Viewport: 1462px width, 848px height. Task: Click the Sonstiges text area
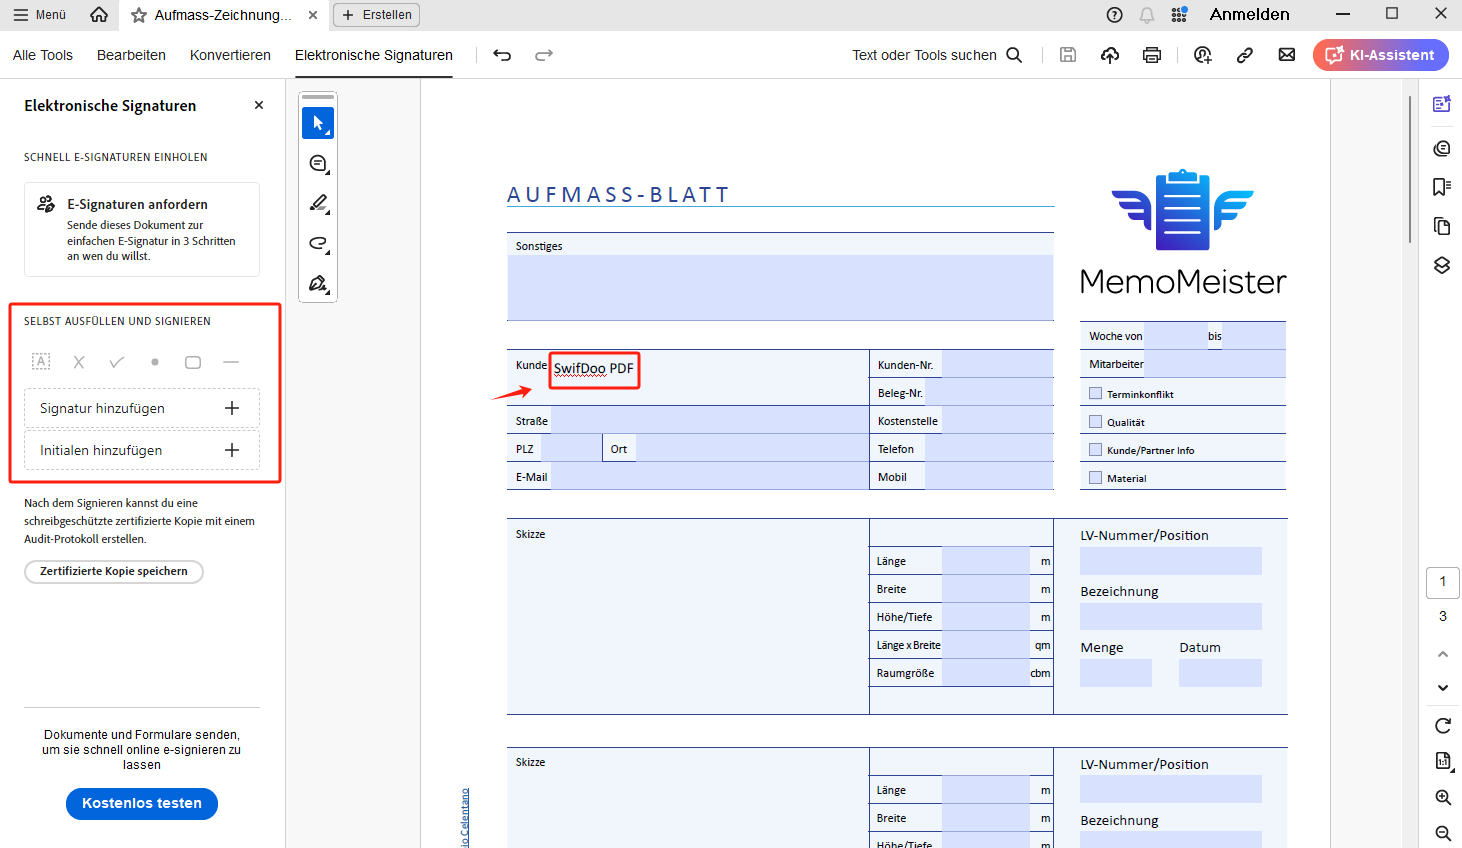[x=780, y=287]
